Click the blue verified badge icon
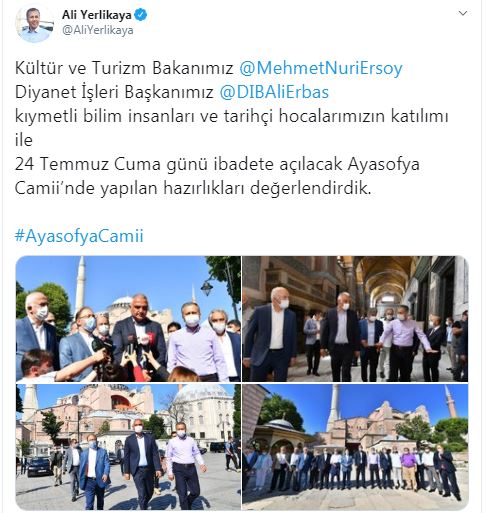 (141, 15)
